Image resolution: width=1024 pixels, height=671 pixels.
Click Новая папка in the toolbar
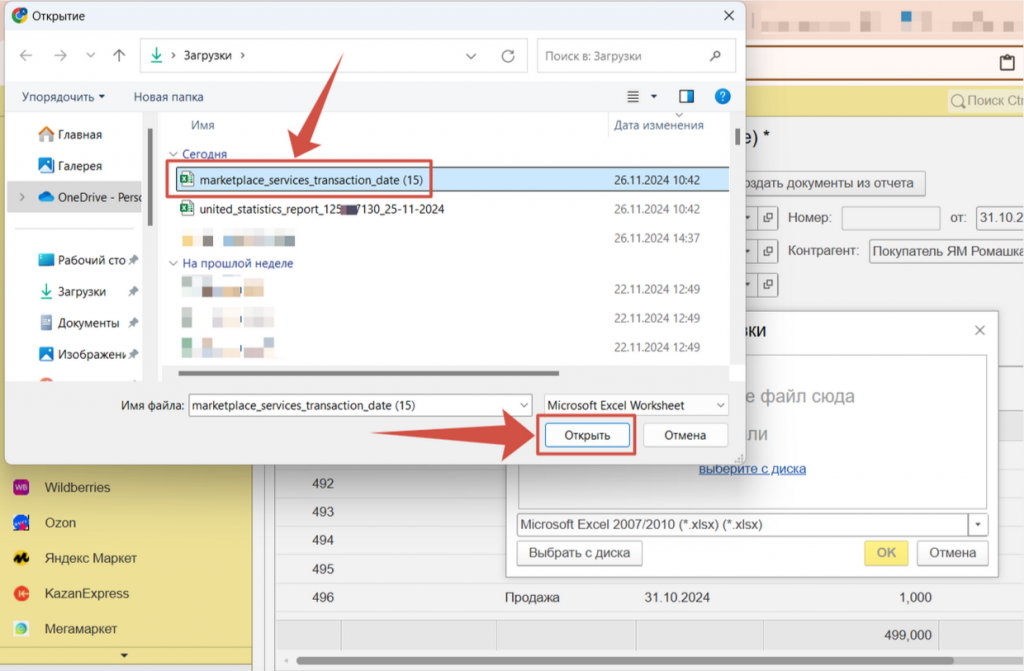pyautogui.click(x=168, y=97)
